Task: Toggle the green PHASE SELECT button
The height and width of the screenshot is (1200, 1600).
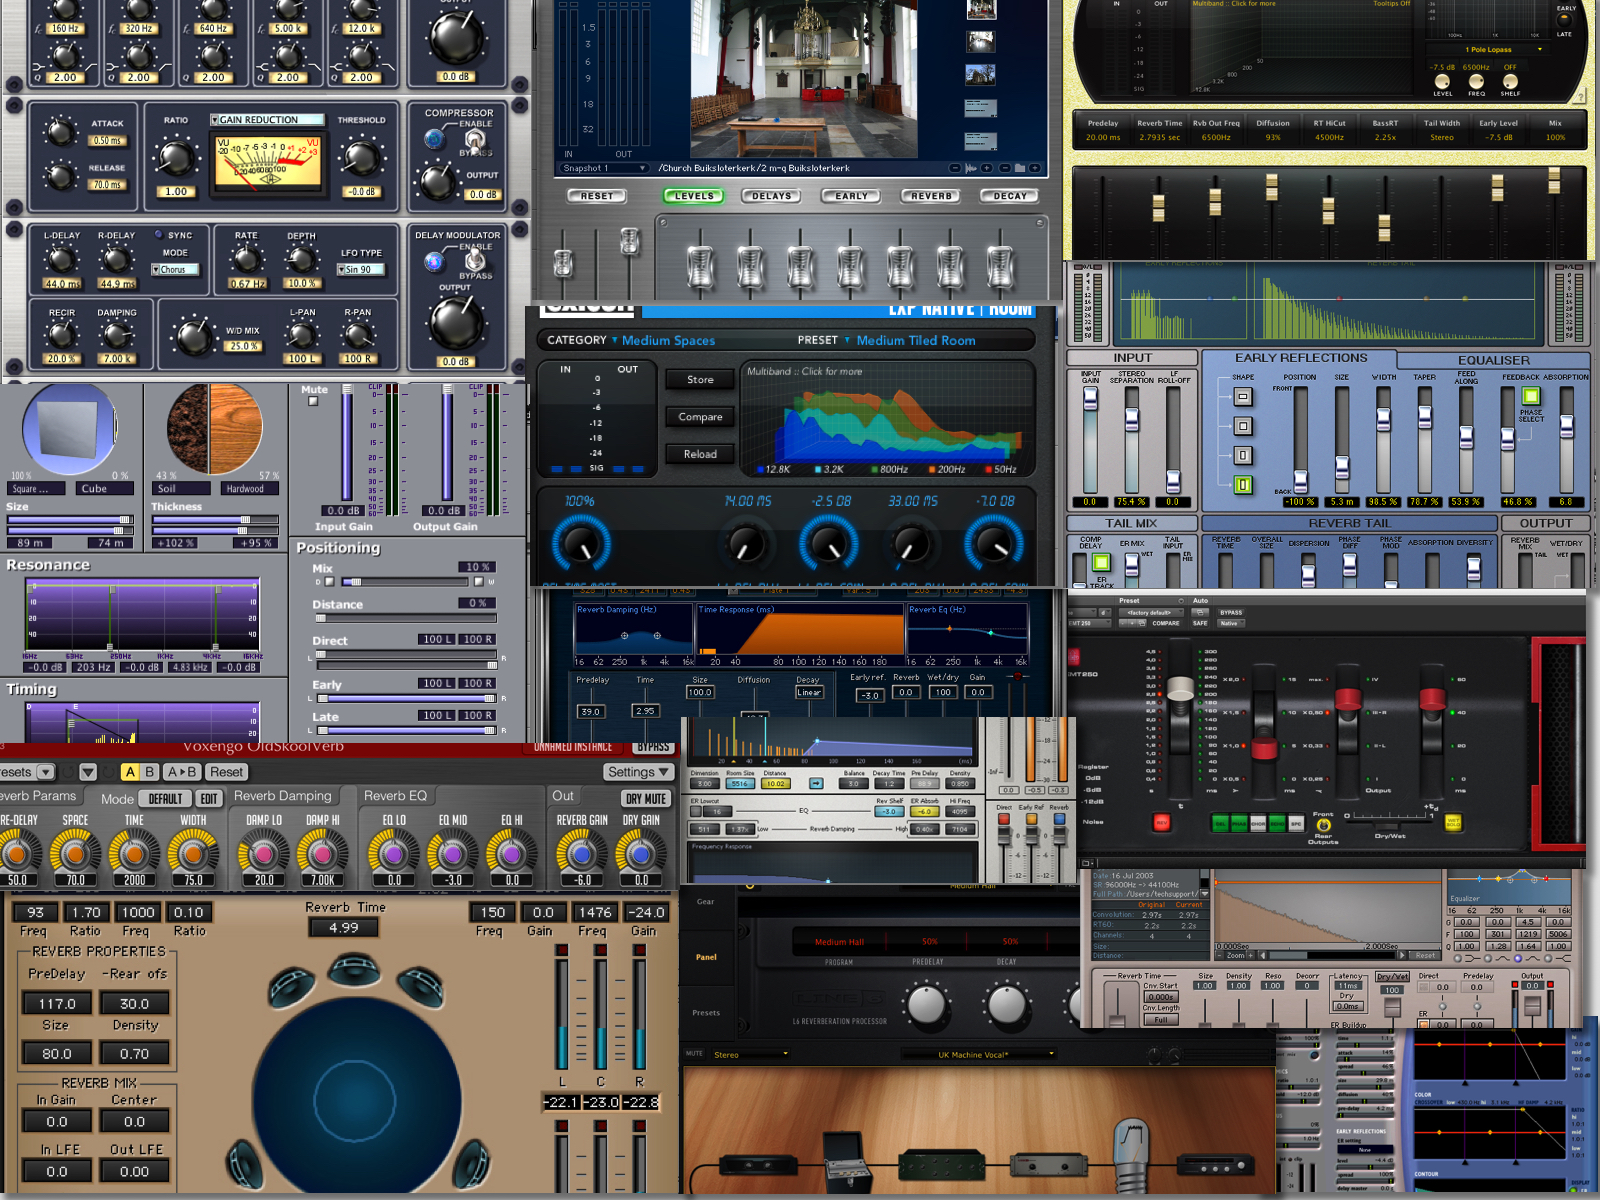Action: (x=1530, y=397)
